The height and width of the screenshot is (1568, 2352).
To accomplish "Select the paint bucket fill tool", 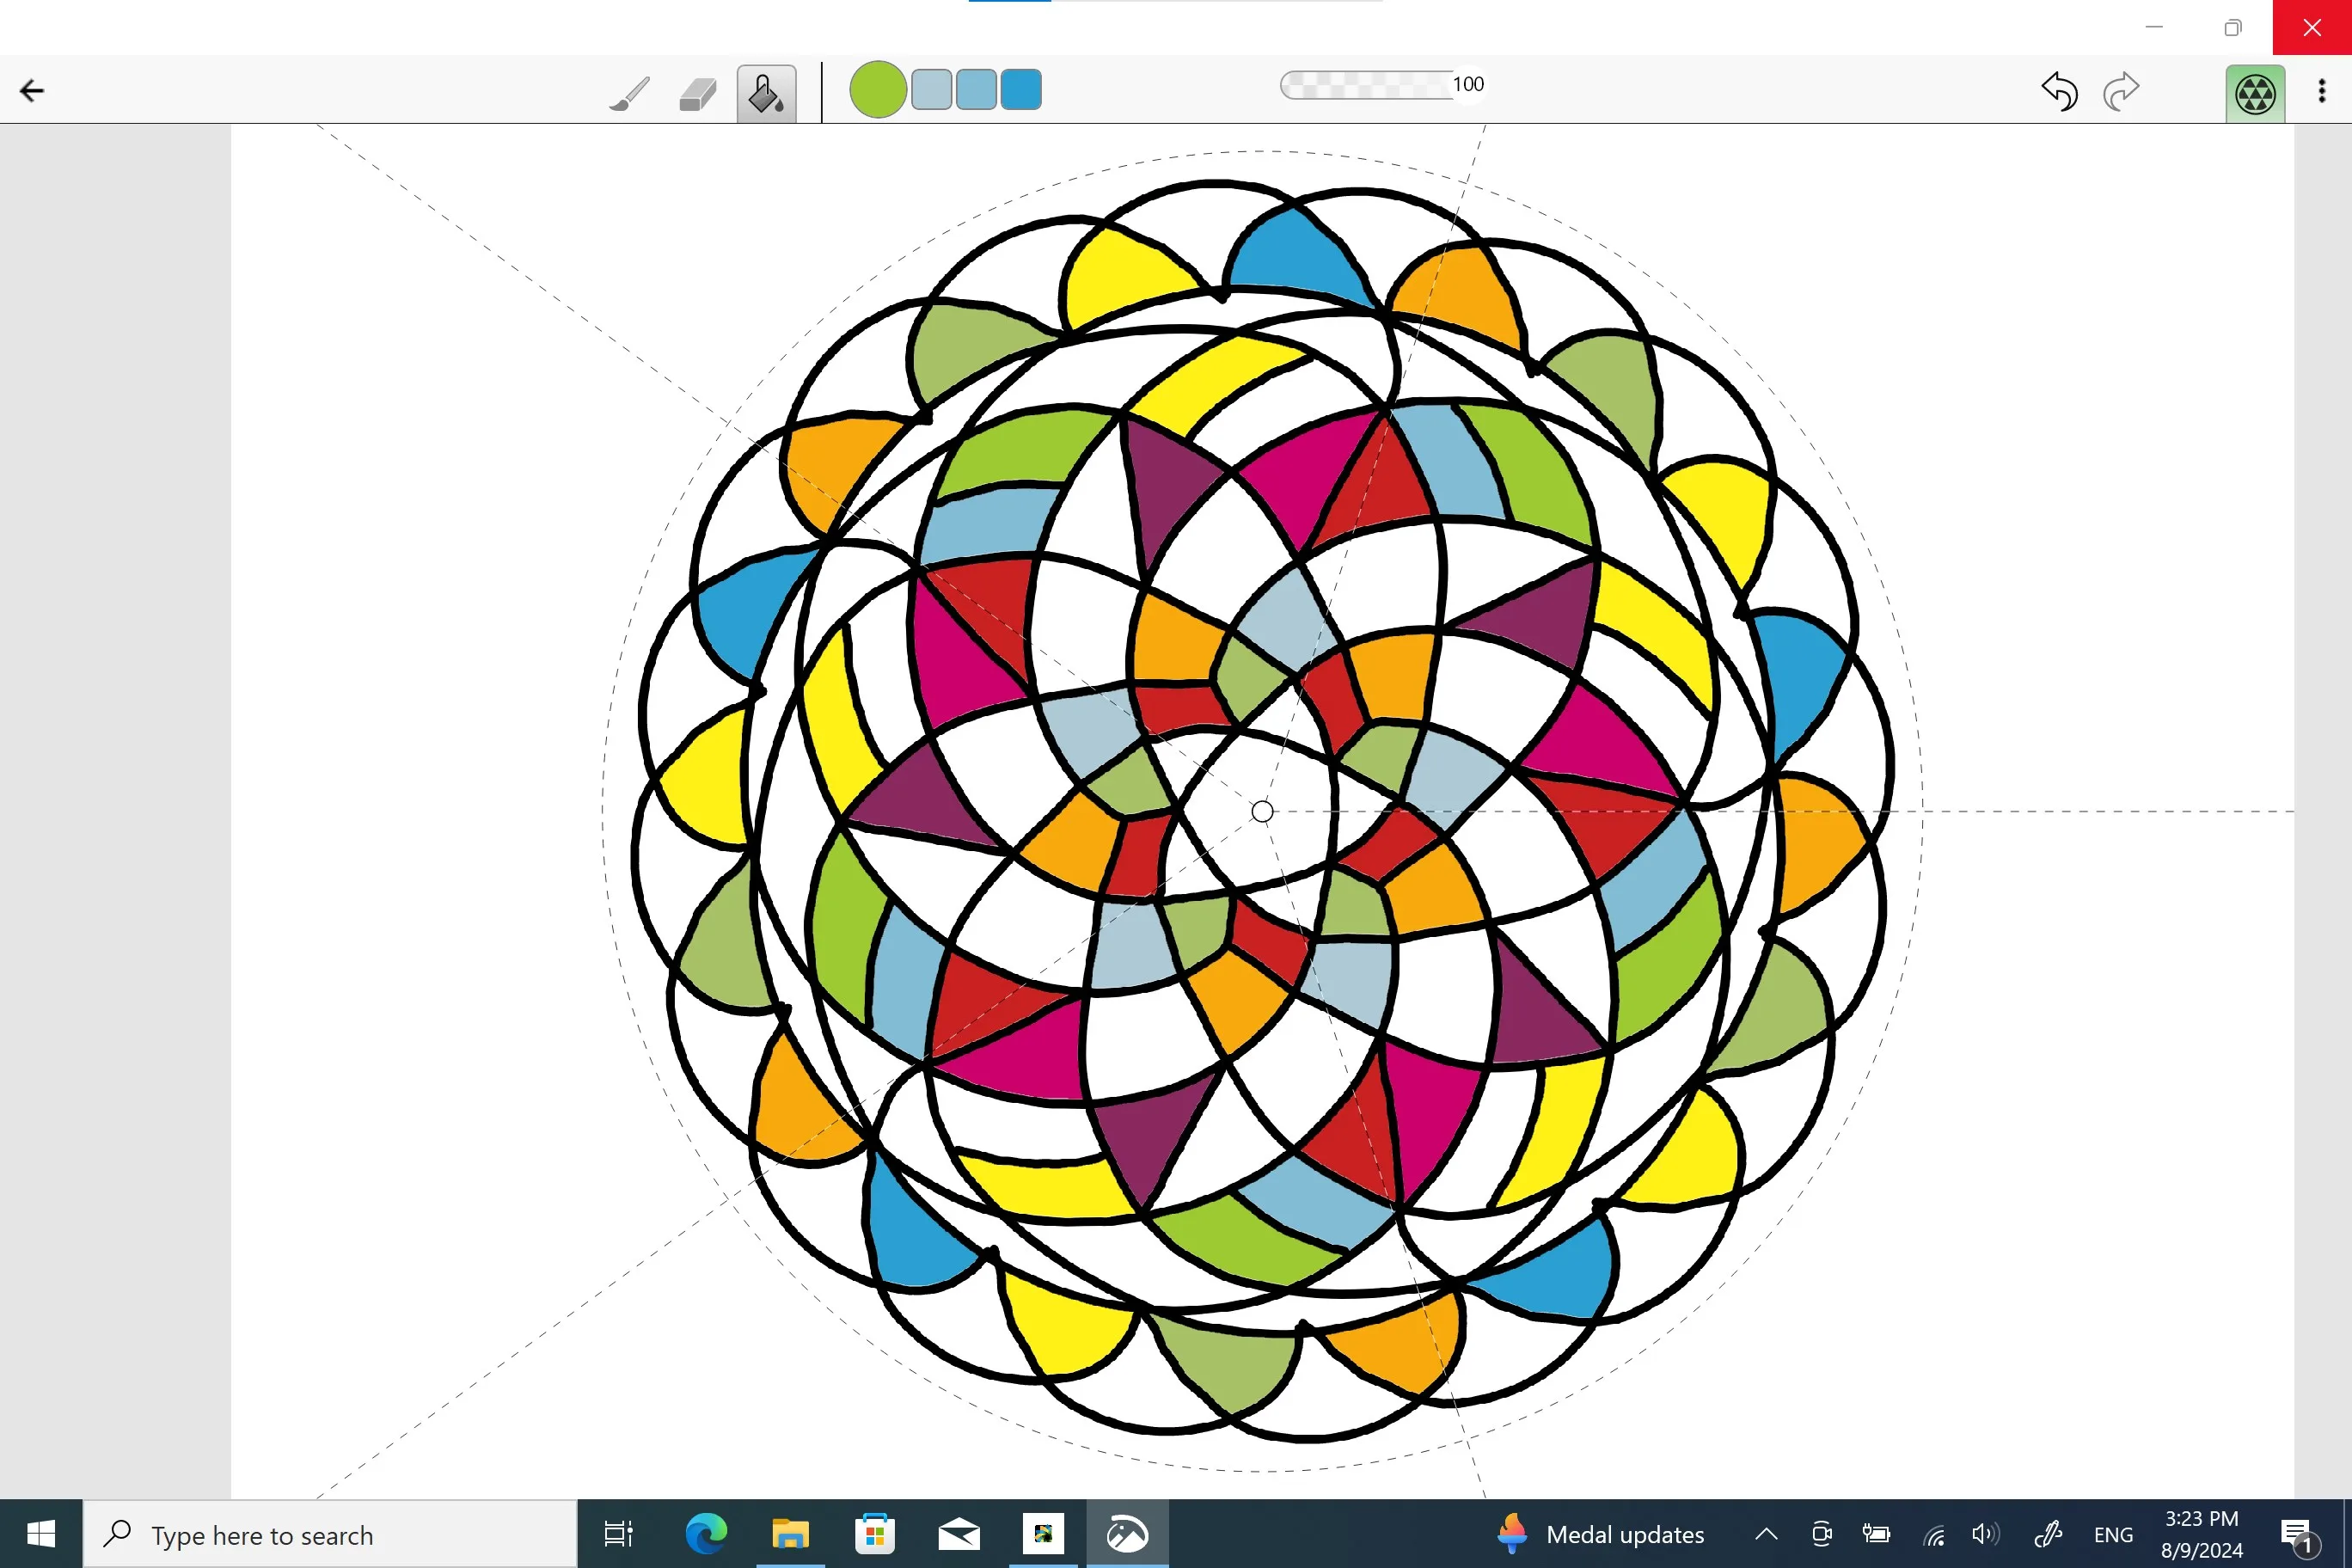I will coord(766,94).
